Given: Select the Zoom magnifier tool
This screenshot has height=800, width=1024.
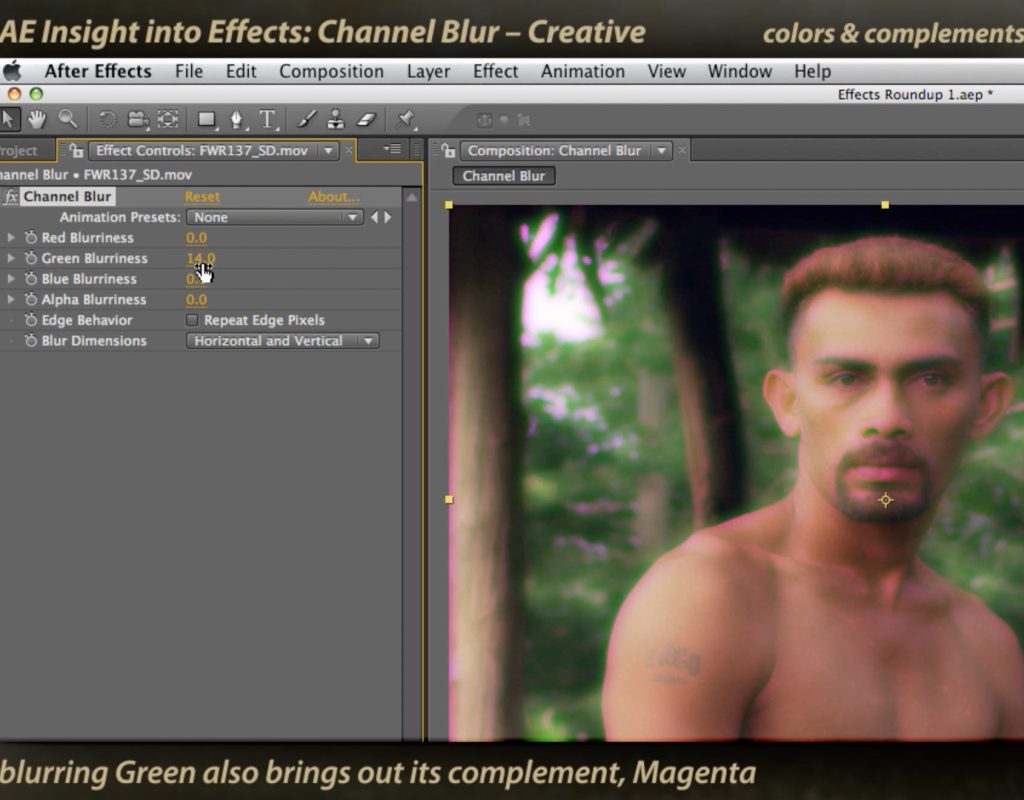Looking at the screenshot, I should [x=67, y=119].
